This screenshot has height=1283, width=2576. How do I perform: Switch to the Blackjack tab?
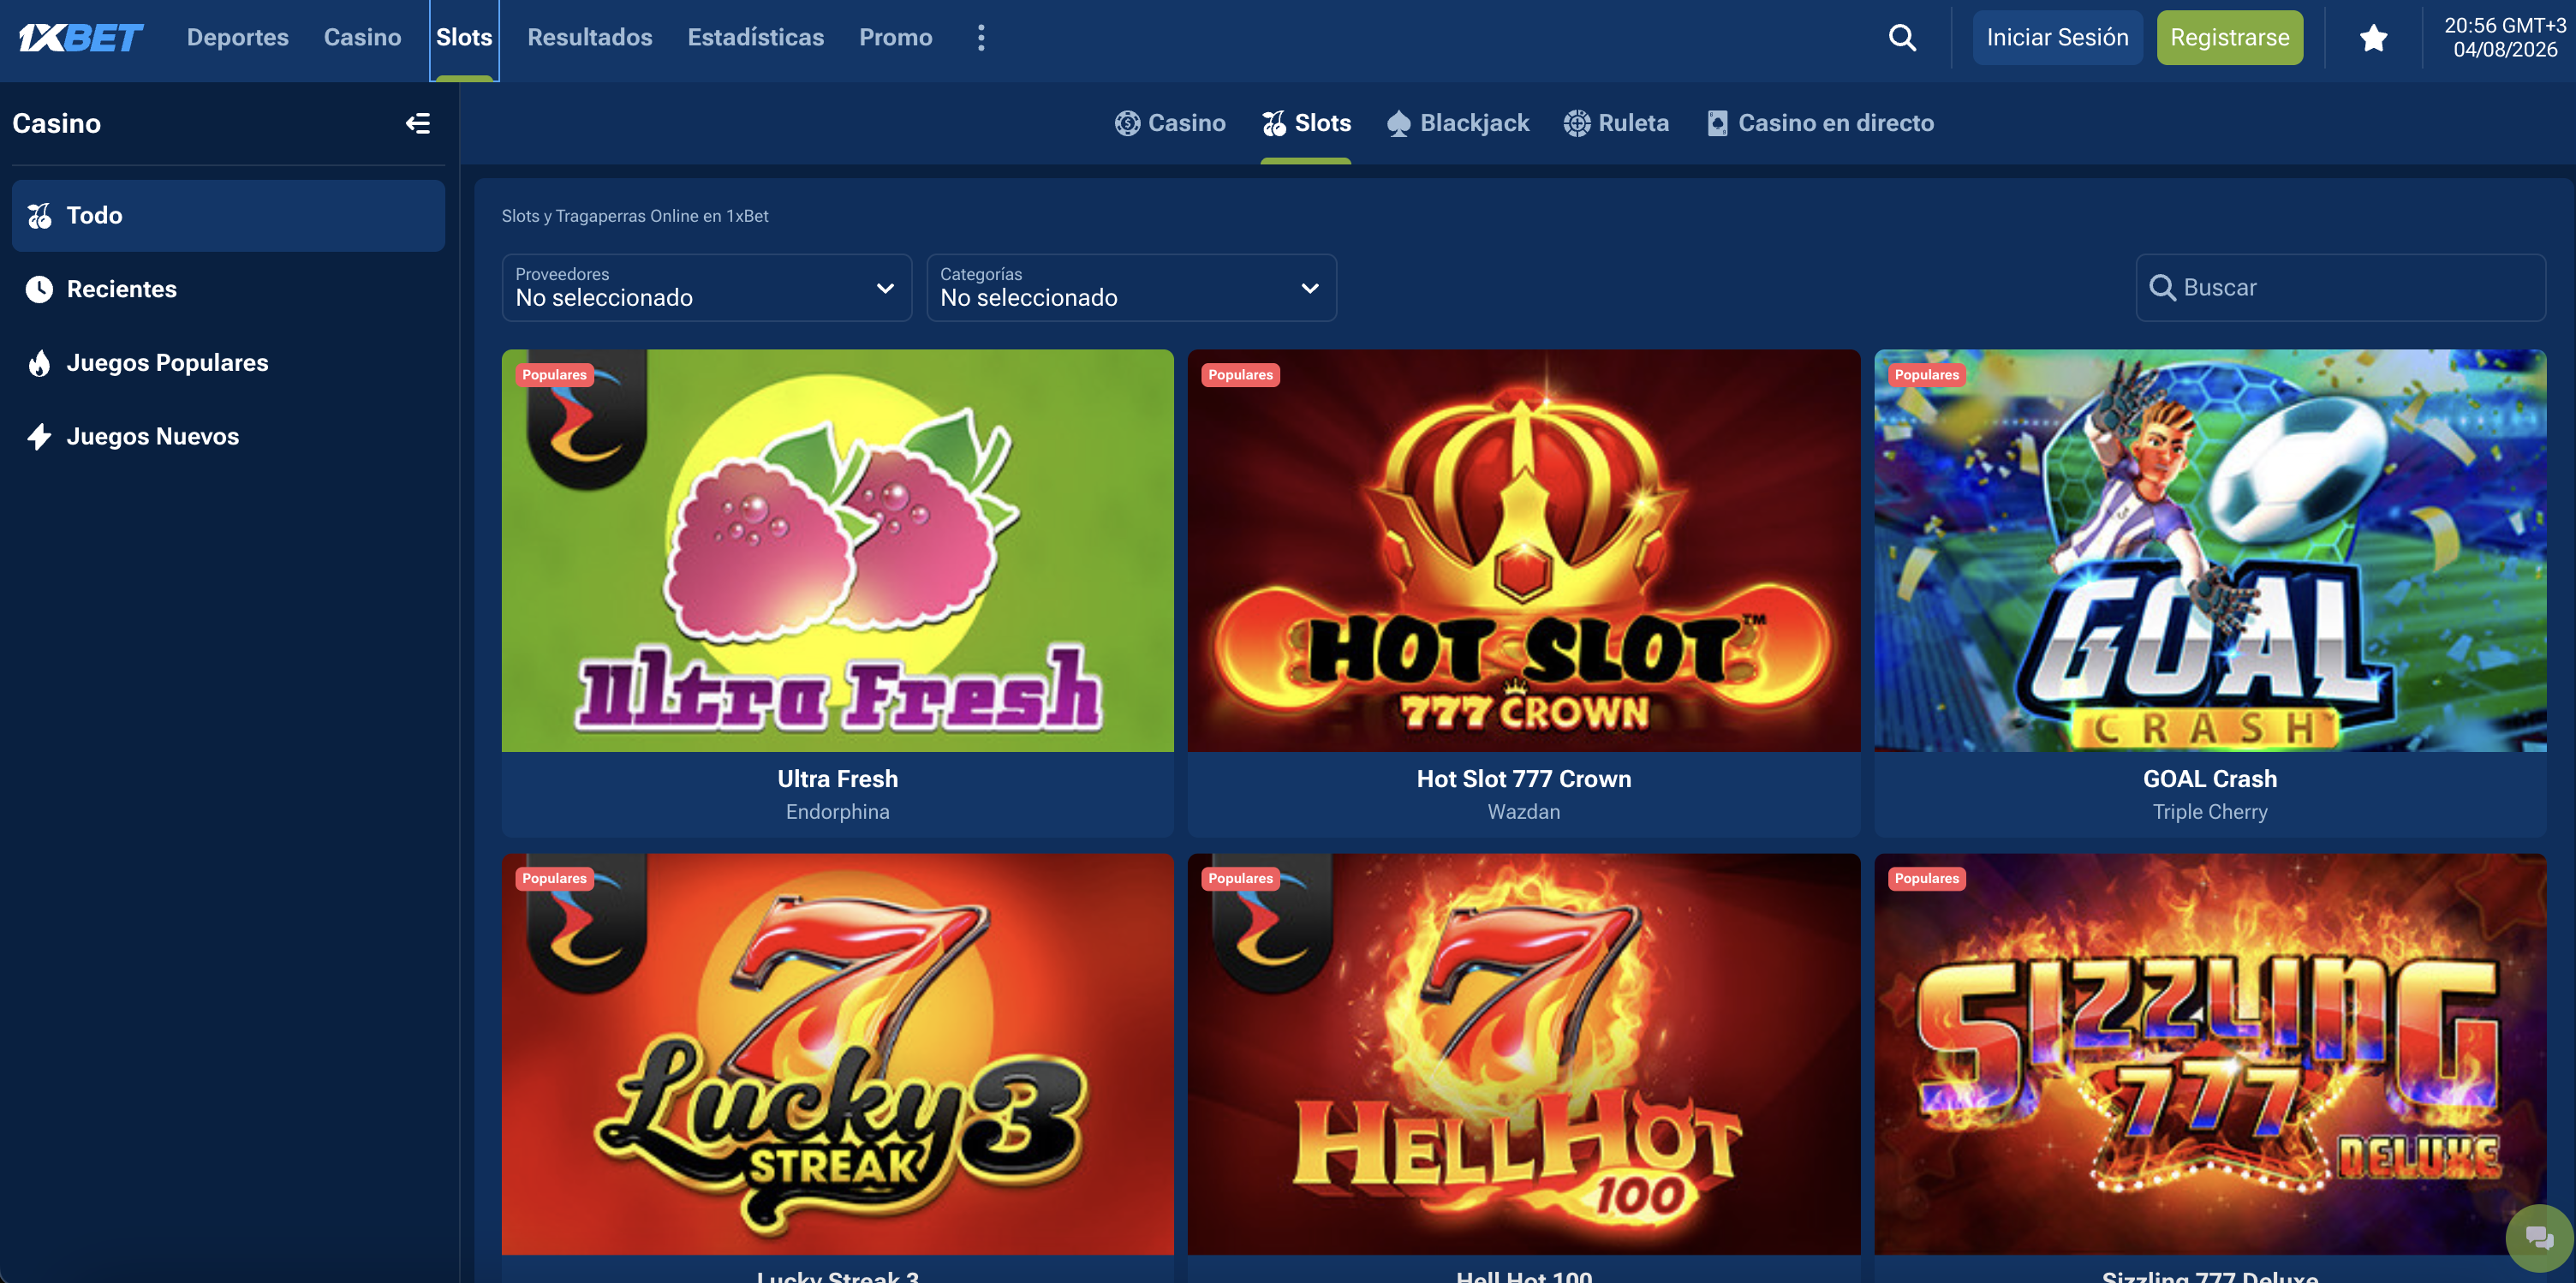(1458, 123)
